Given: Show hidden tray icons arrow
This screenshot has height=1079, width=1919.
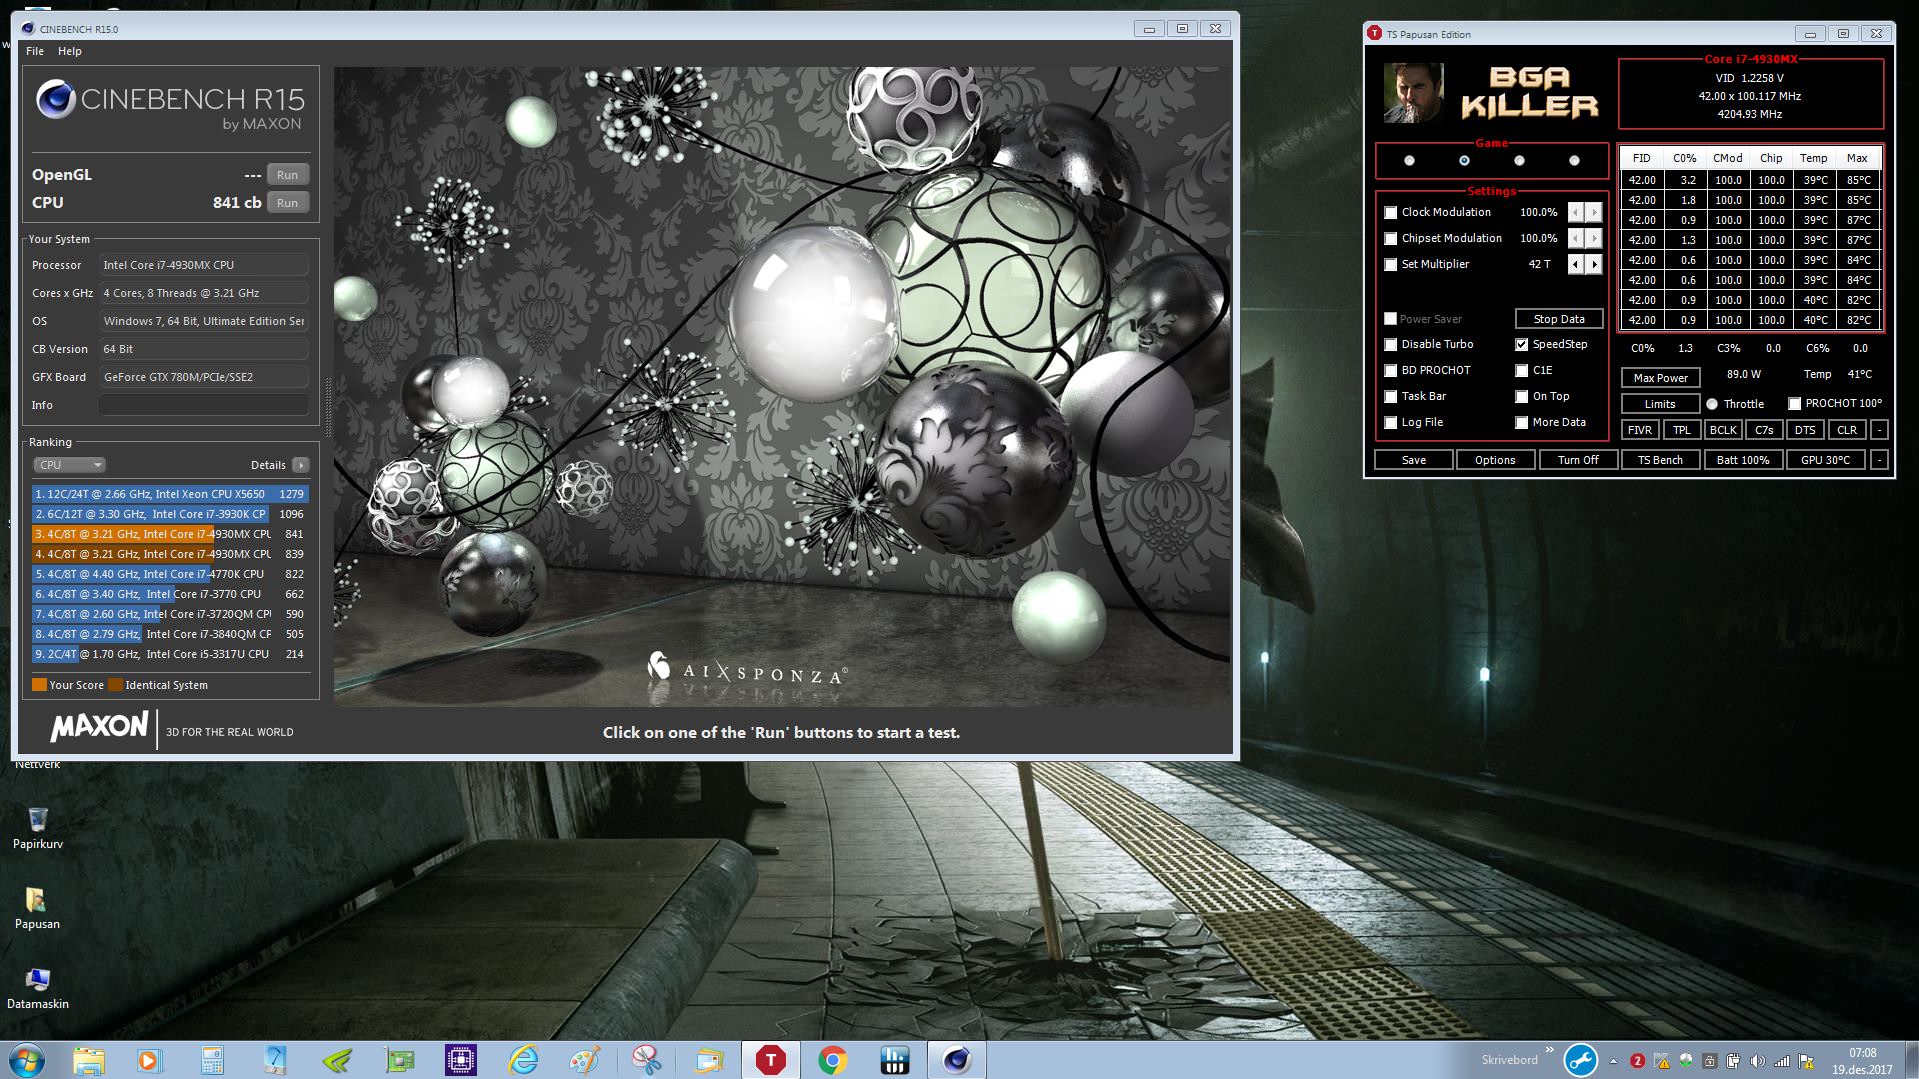Looking at the screenshot, I should (x=1613, y=1061).
